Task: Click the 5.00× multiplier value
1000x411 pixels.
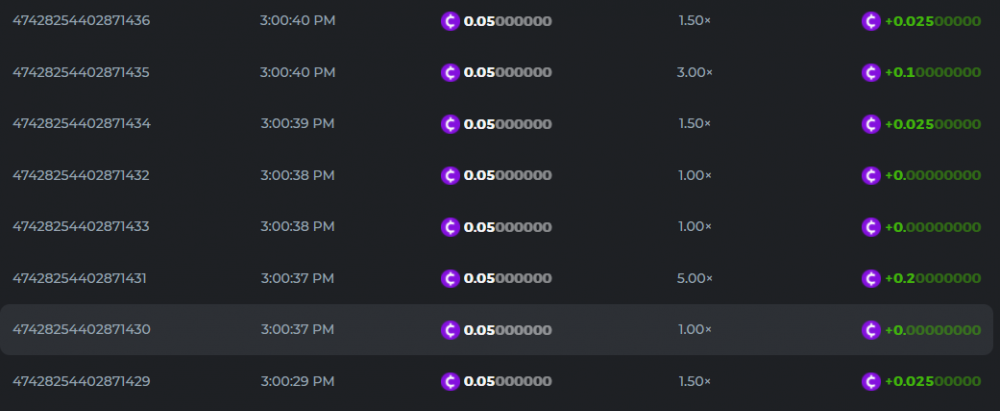Action: click(x=694, y=278)
